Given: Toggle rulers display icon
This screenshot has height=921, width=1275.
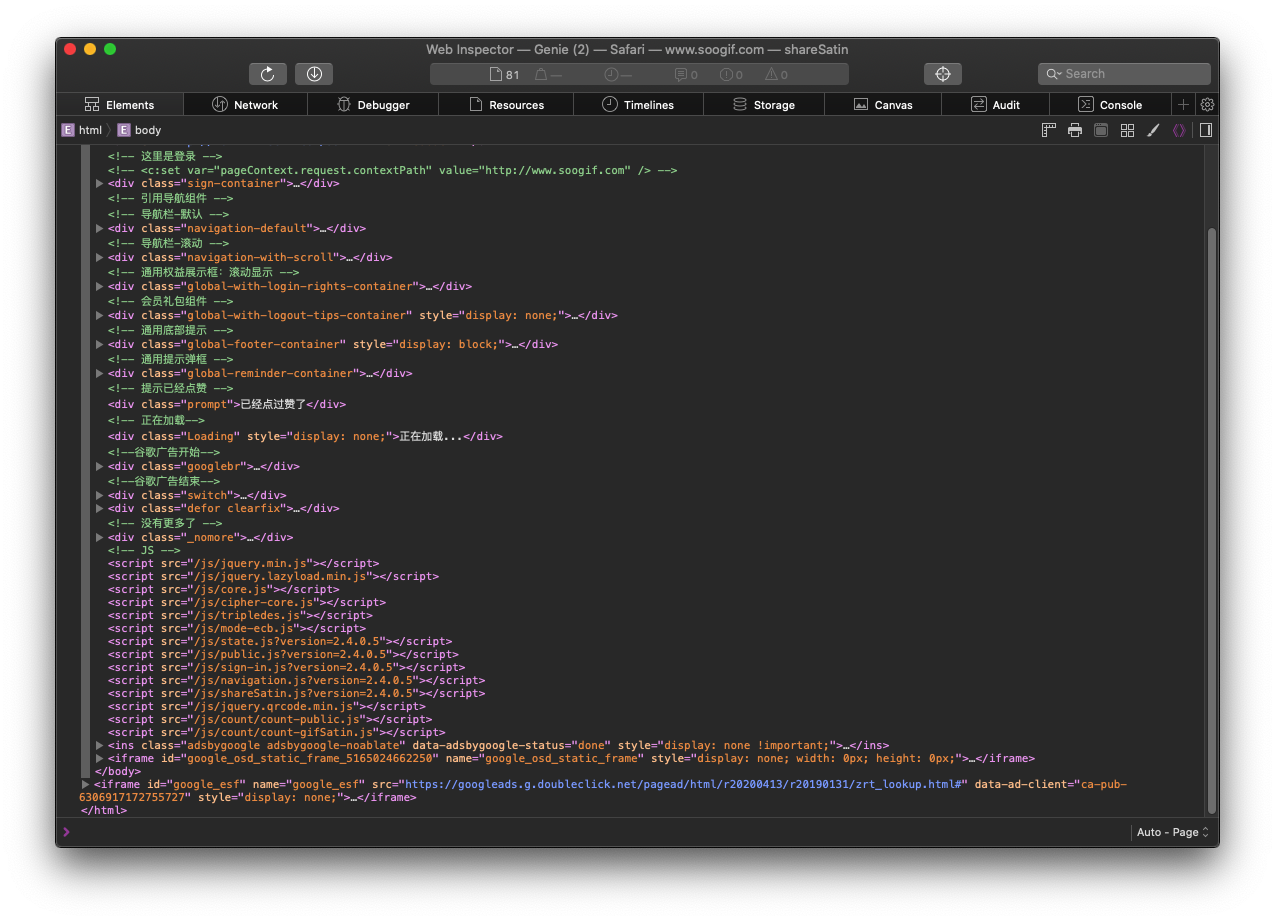Looking at the screenshot, I should [x=1049, y=130].
